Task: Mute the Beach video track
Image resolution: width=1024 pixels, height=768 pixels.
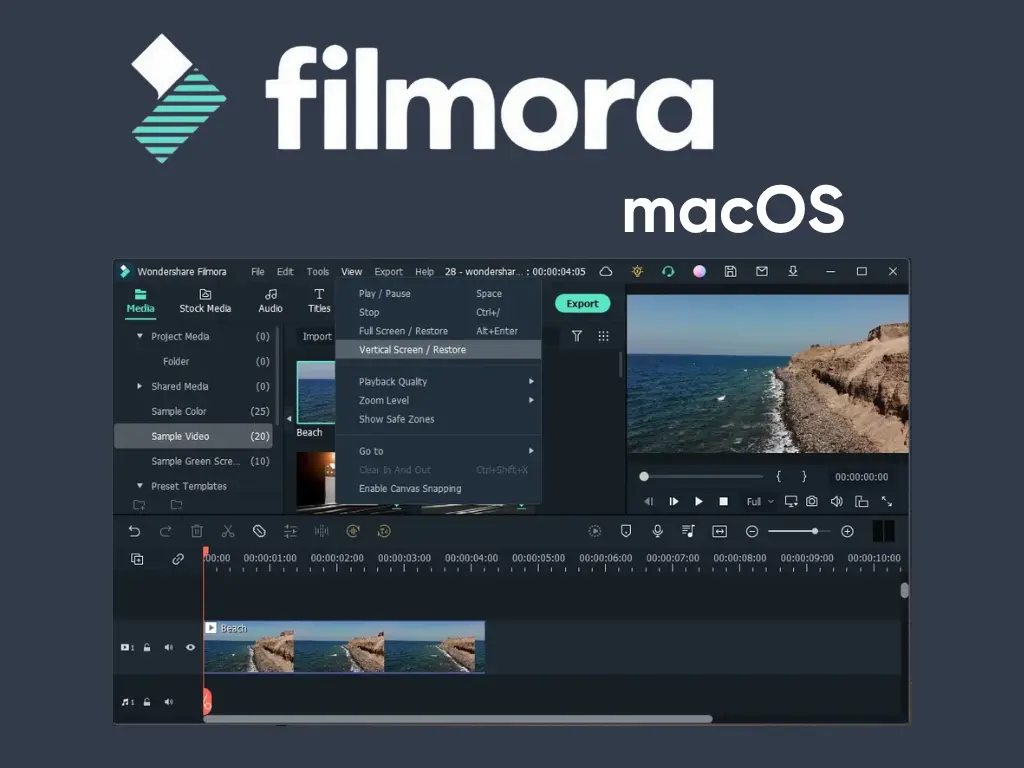Action: [169, 647]
